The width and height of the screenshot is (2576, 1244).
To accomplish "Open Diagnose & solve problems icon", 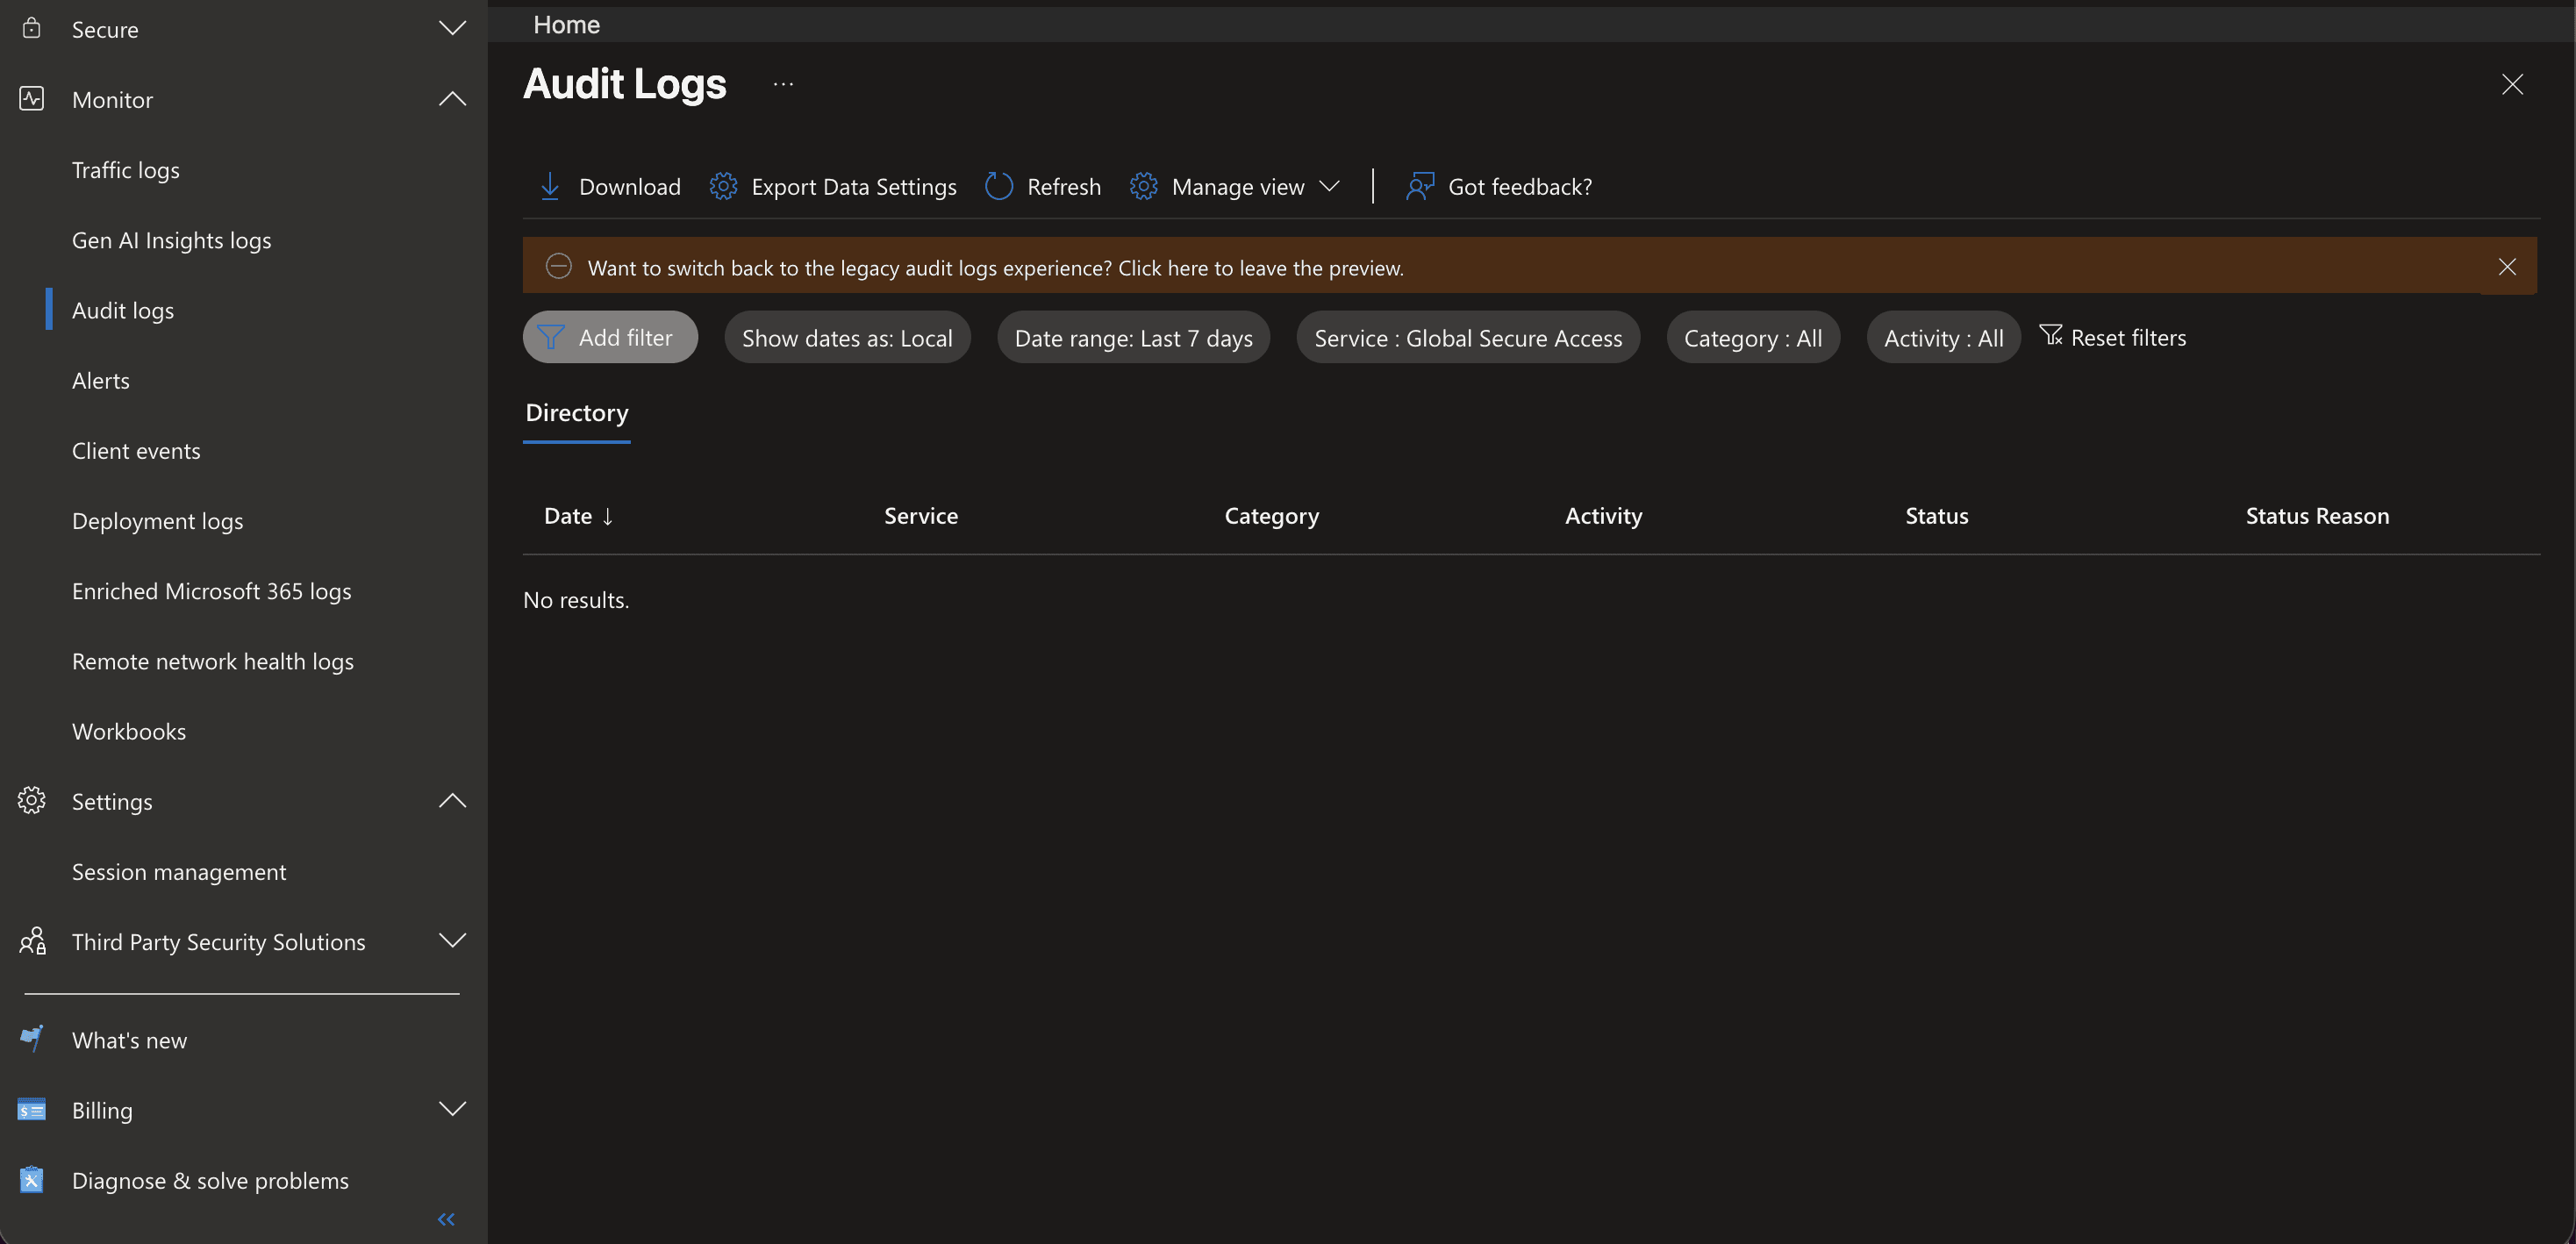I will (32, 1180).
